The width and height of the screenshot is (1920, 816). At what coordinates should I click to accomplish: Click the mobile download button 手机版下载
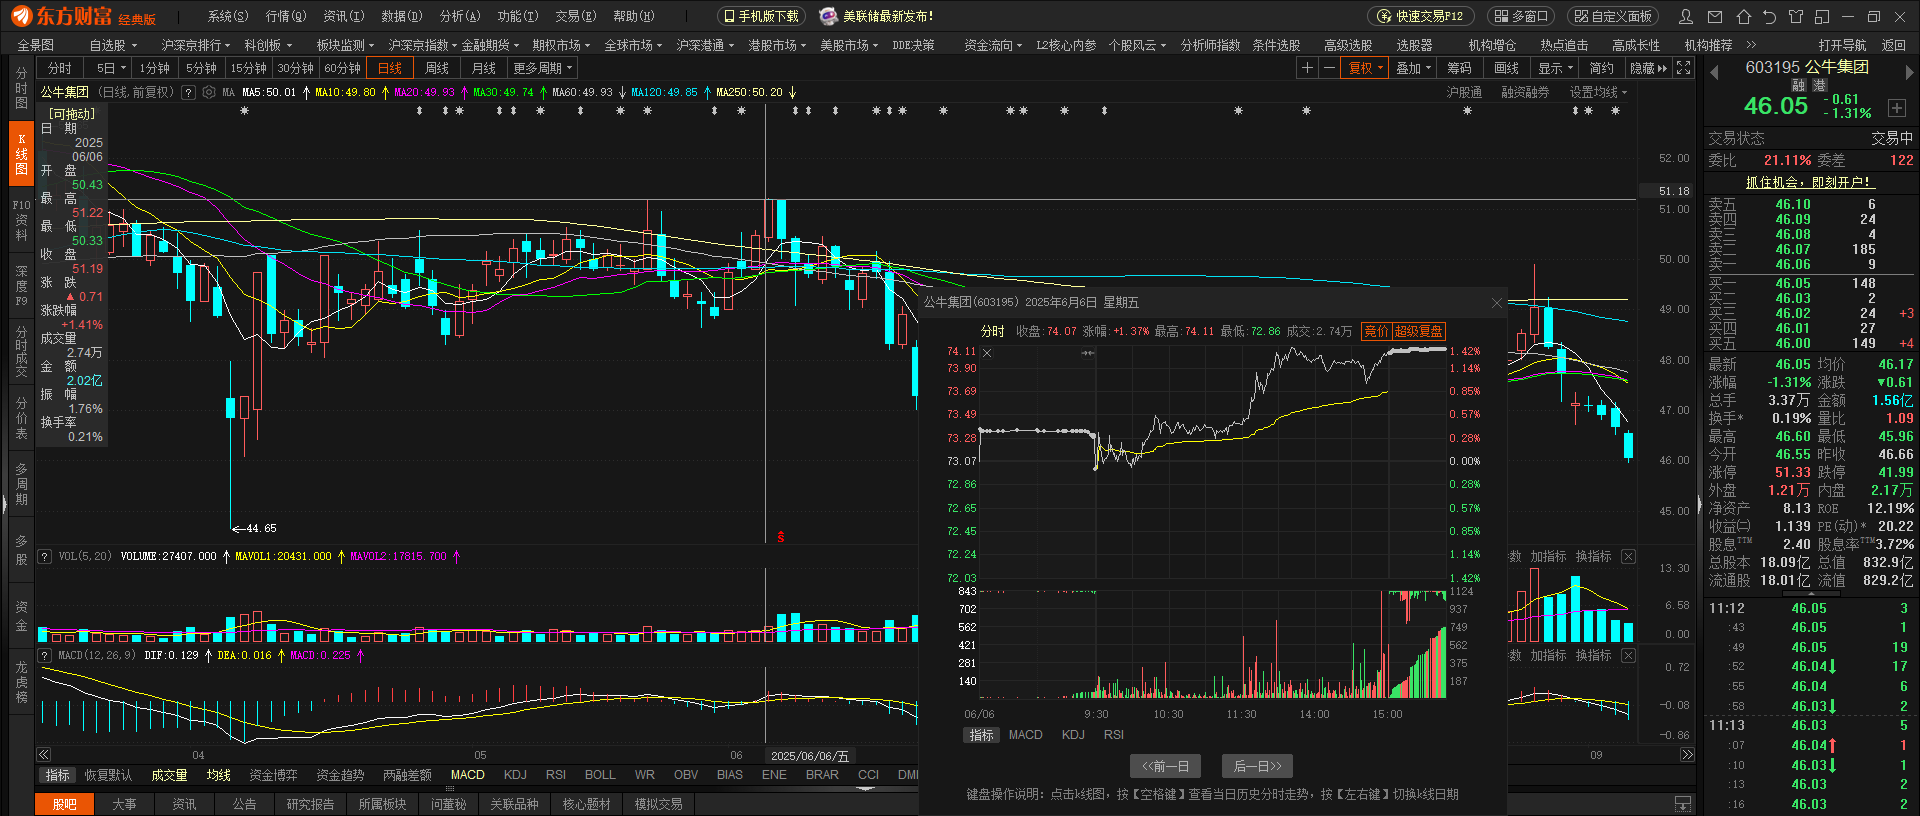tap(761, 16)
